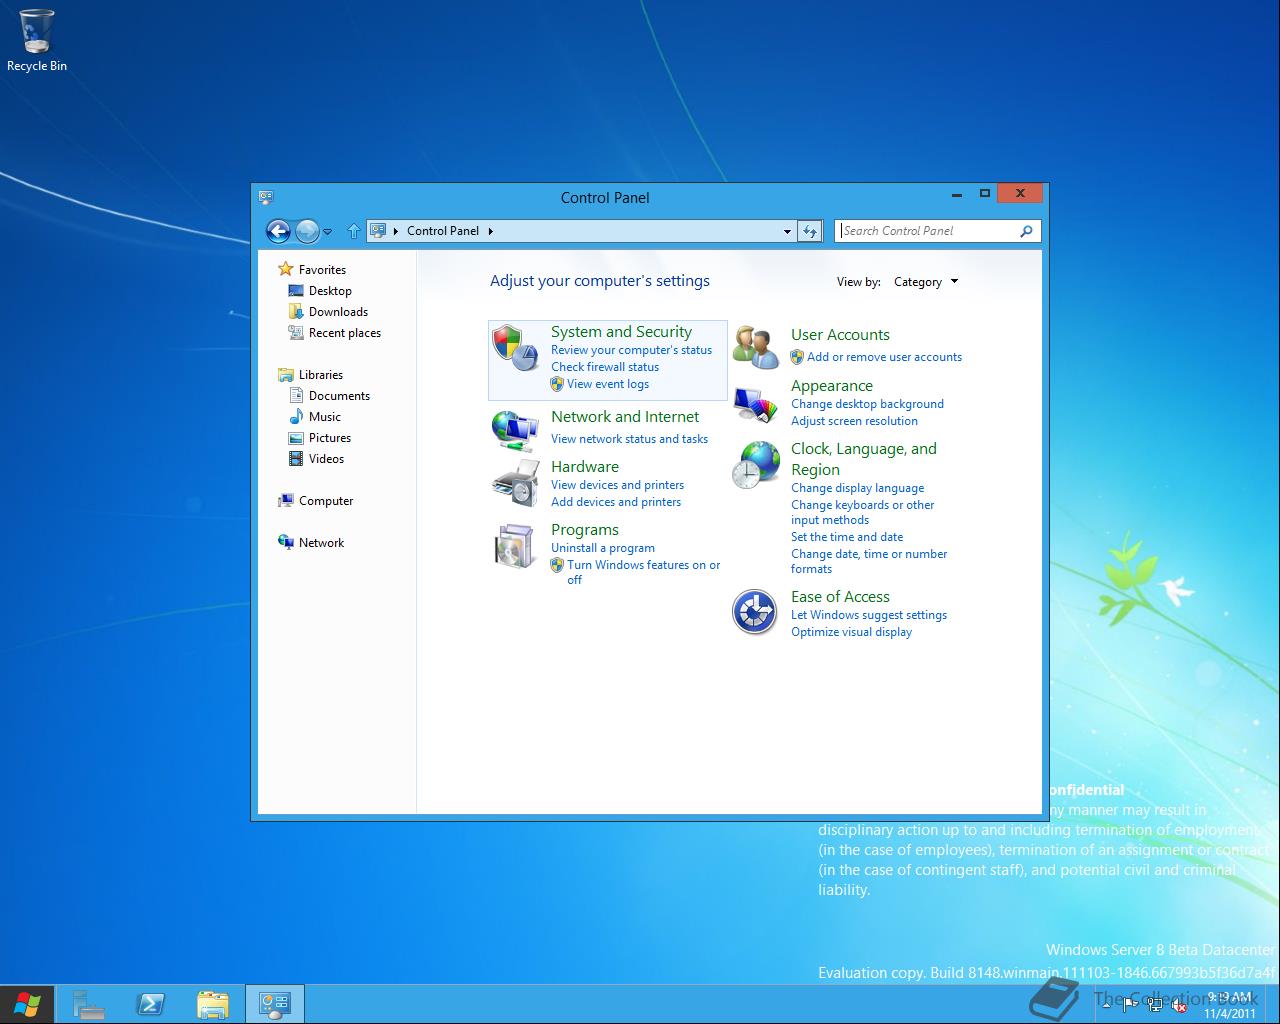Viewport: 1280px width, 1024px height.
Task: Click the Hardware printer icon
Action: tap(516, 483)
